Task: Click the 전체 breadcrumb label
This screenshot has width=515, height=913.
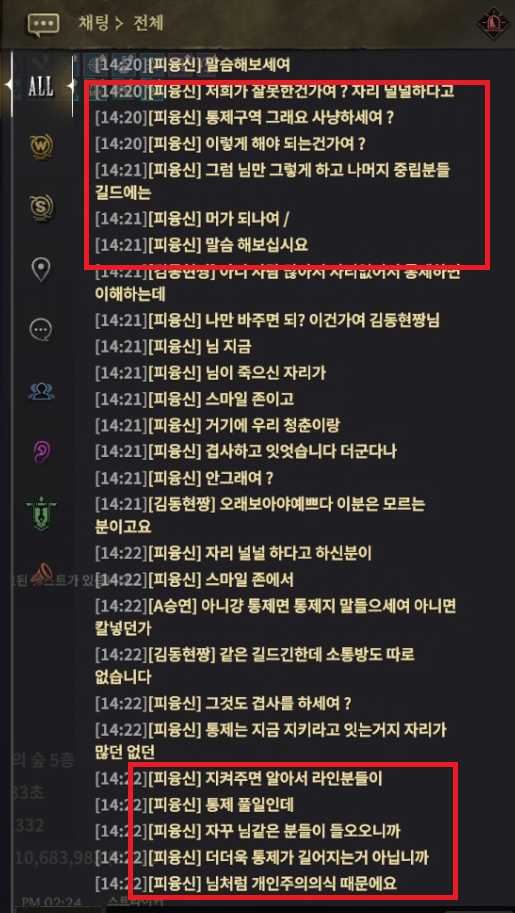Action: [147, 23]
